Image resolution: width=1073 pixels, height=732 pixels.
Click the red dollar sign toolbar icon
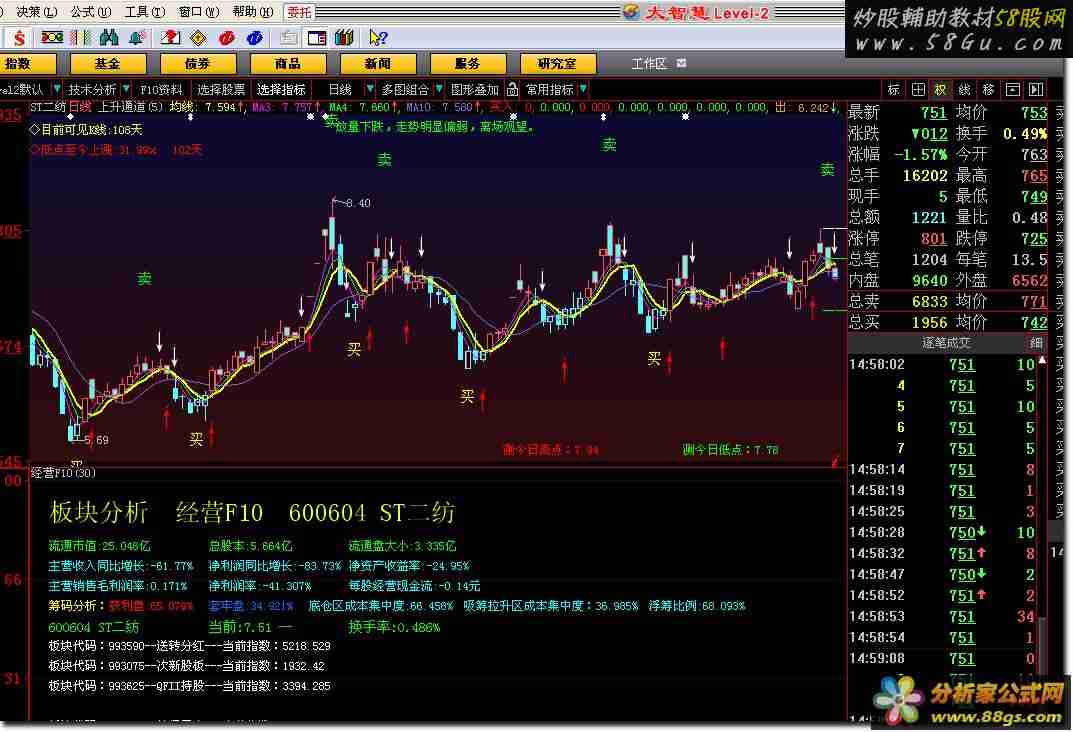pyautogui.click(x=19, y=38)
